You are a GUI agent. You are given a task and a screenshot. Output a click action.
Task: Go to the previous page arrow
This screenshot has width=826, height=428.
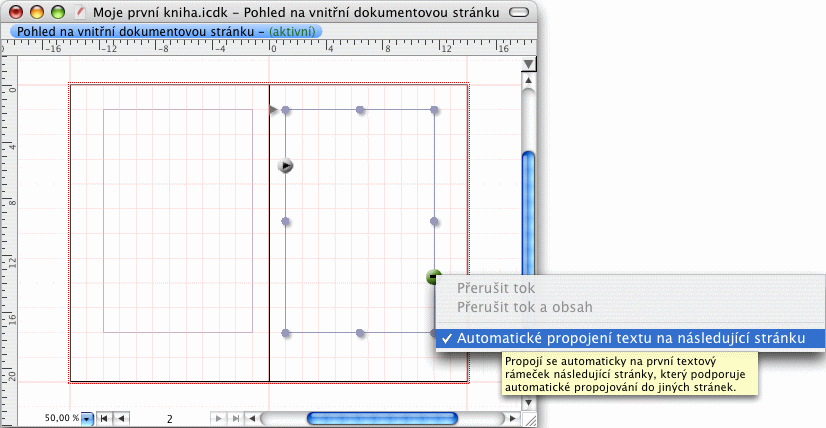pos(121,419)
